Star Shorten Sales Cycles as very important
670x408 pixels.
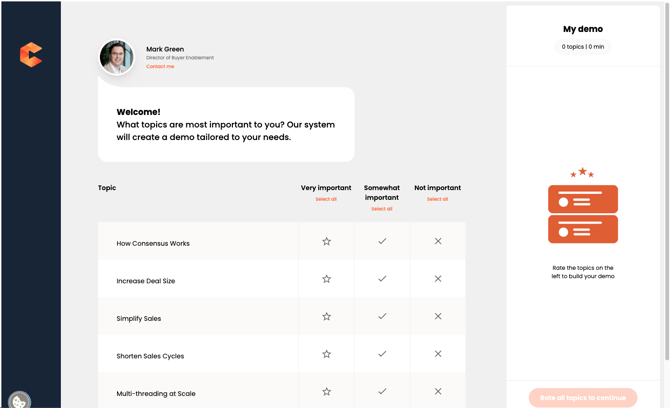[326, 354]
